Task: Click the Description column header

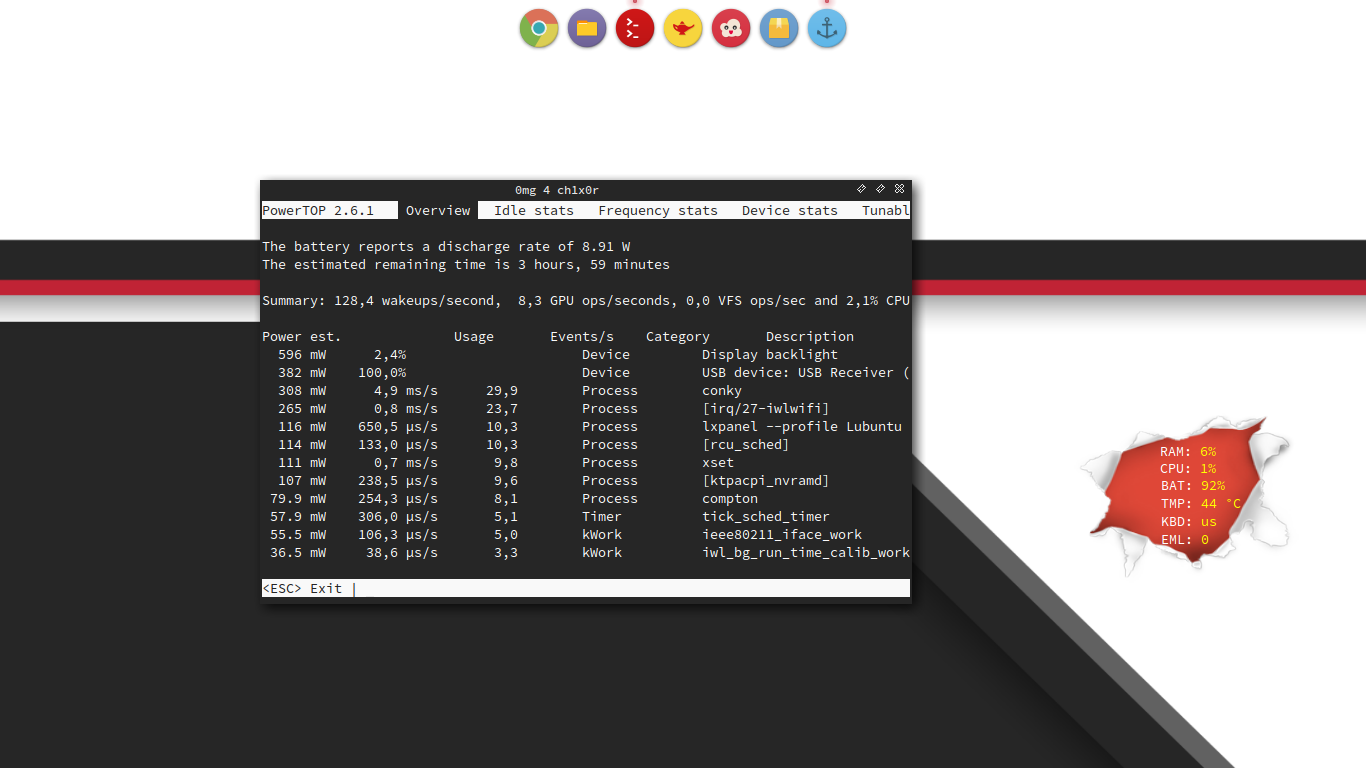Action: [810, 336]
